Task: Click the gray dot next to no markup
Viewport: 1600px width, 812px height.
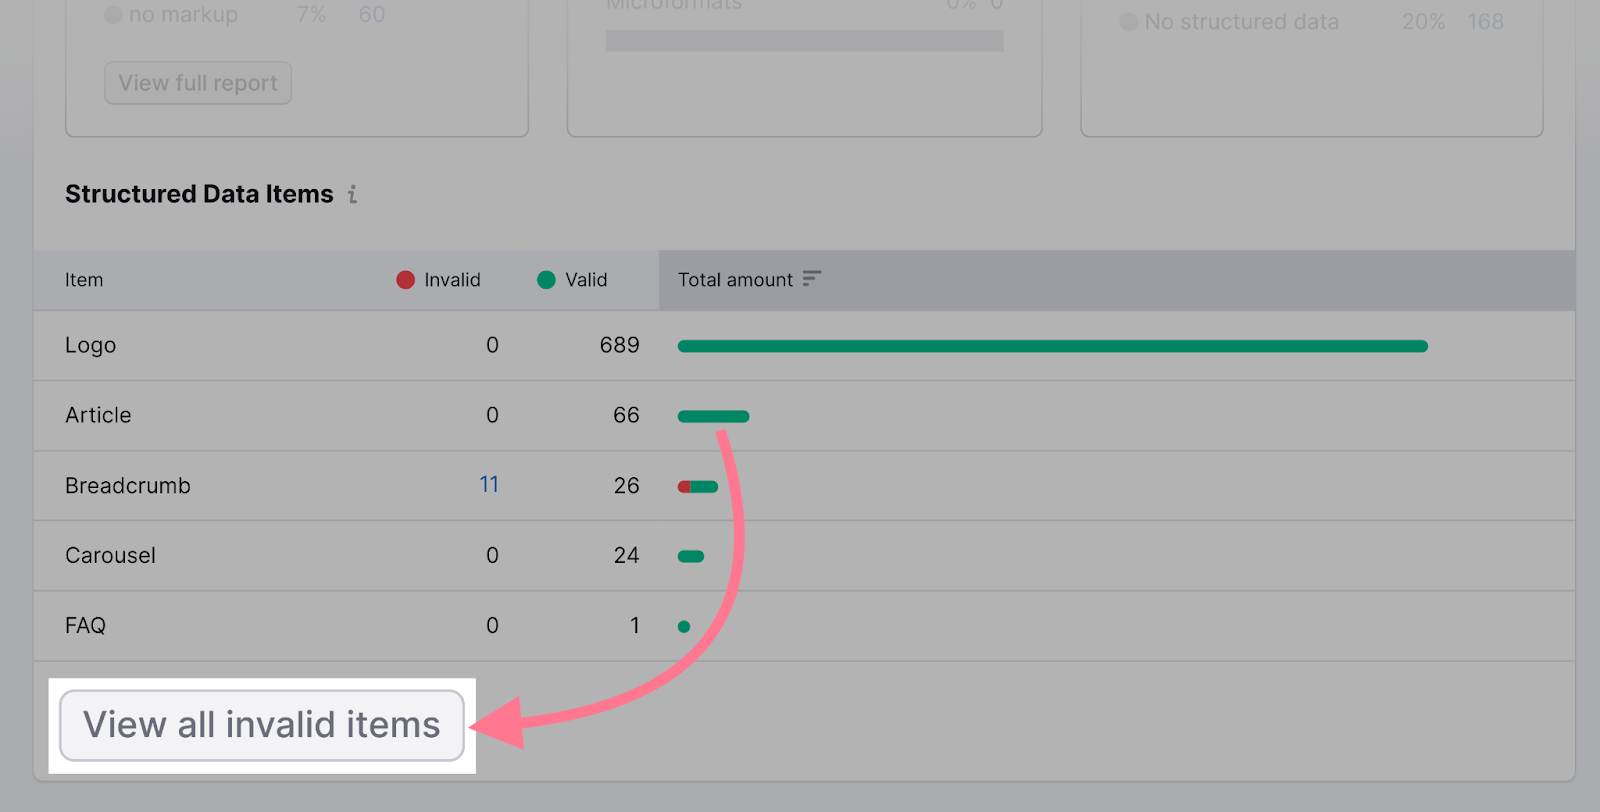Action: coord(113,15)
